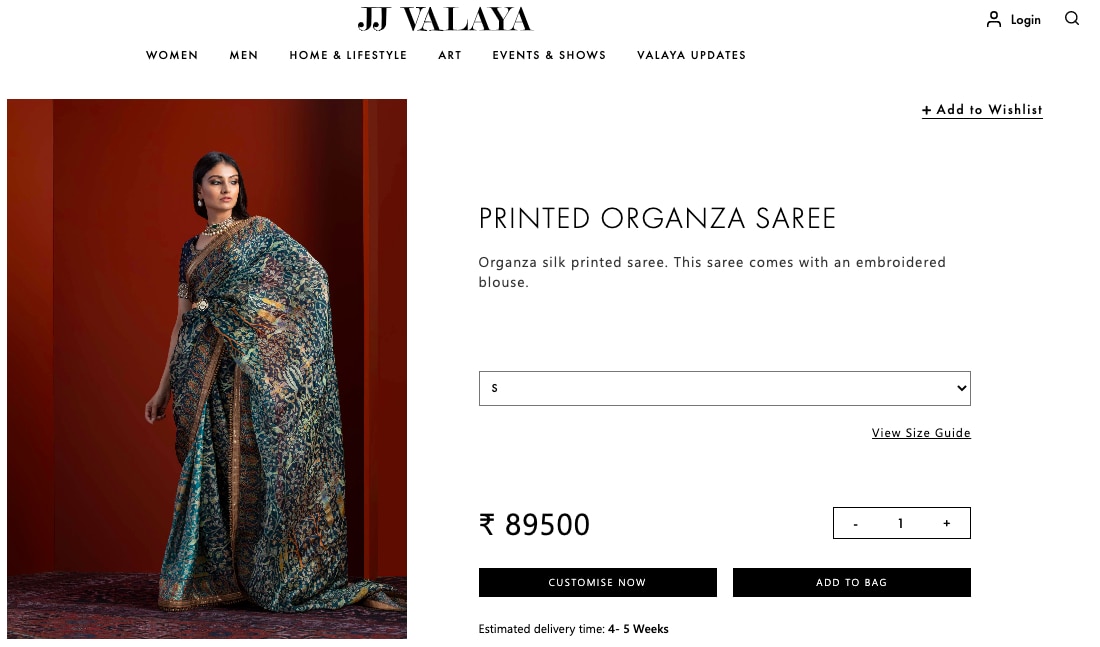
Task: Click the Add to Bag button
Action: 852,582
